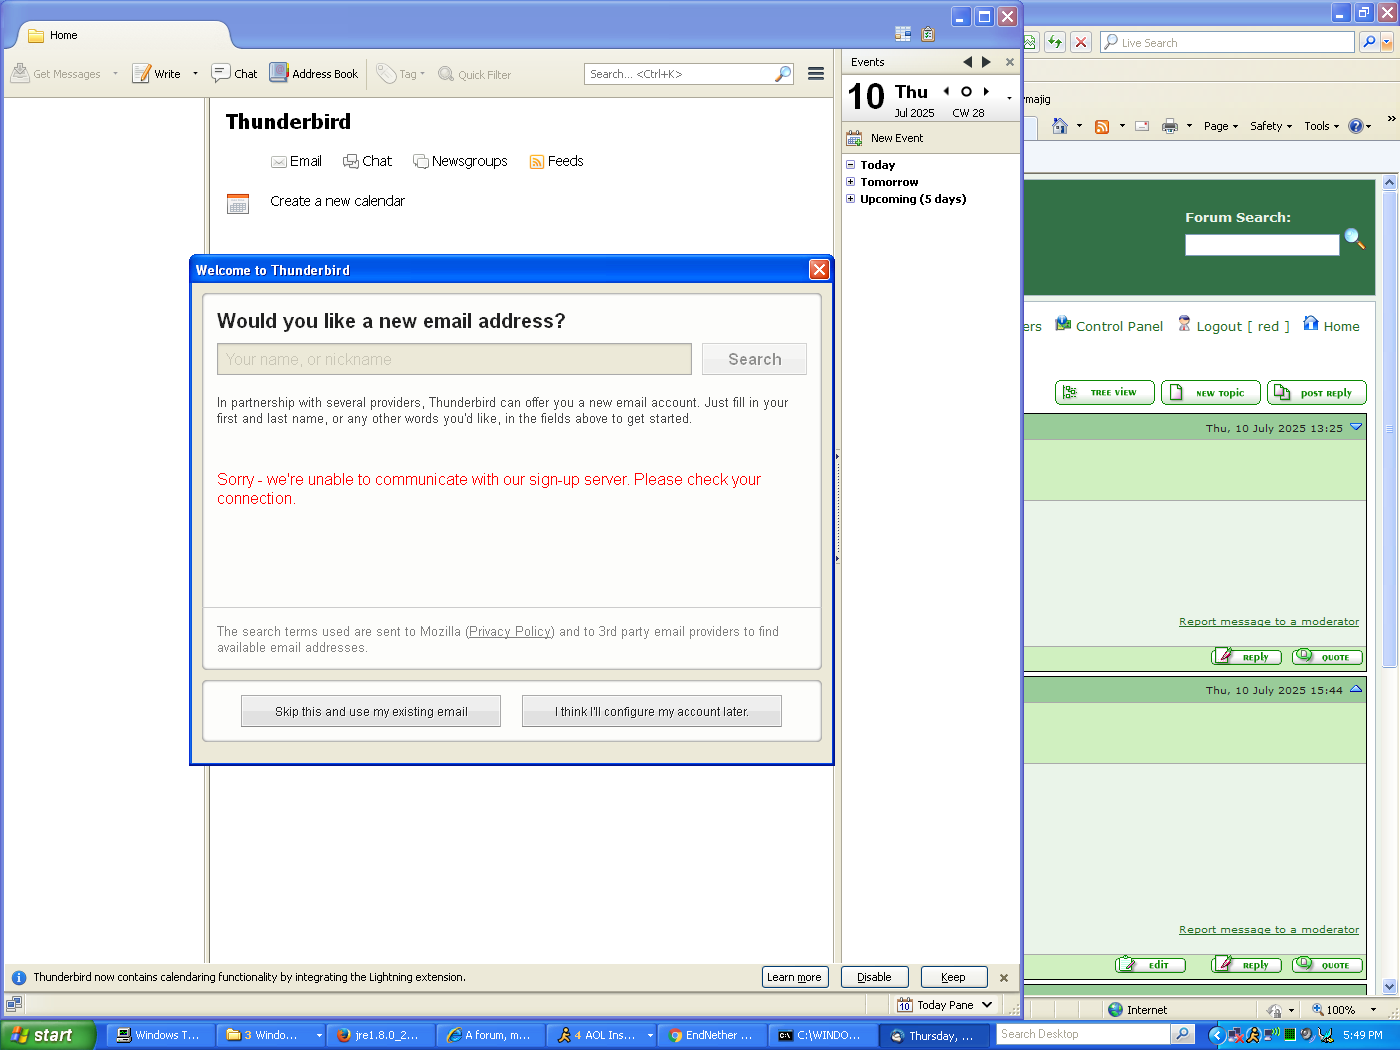Click the Windows start button
The width and height of the screenshot is (1400, 1050).
click(x=47, y=1035)
